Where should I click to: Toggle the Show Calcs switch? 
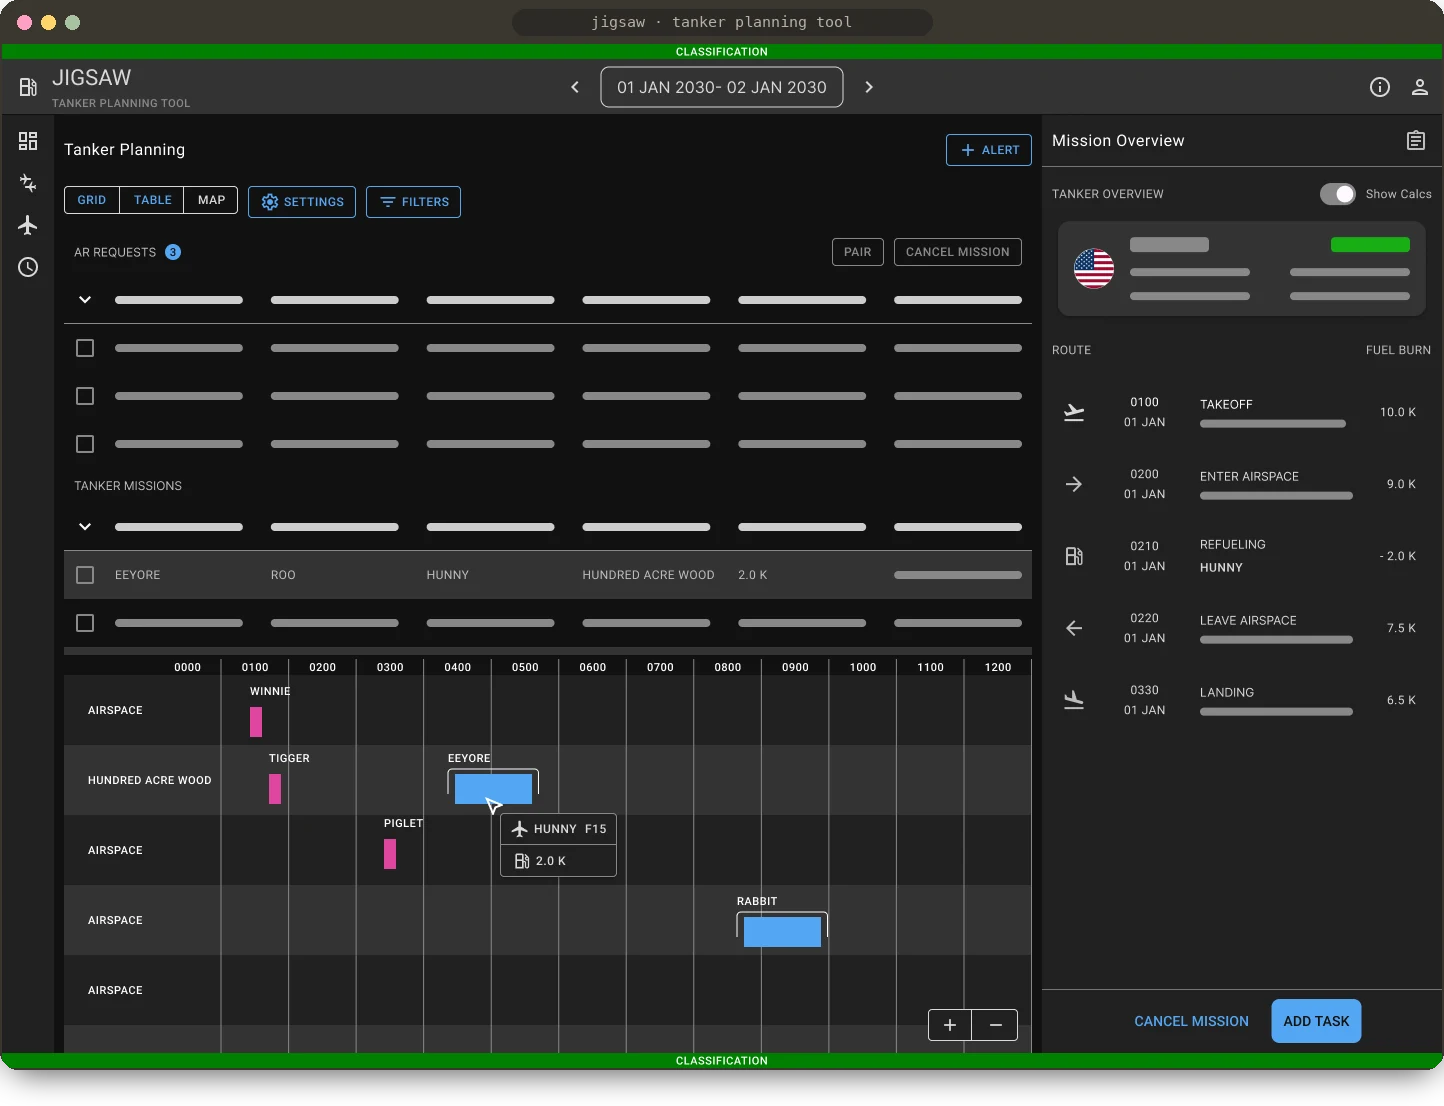click(1338, 194)
